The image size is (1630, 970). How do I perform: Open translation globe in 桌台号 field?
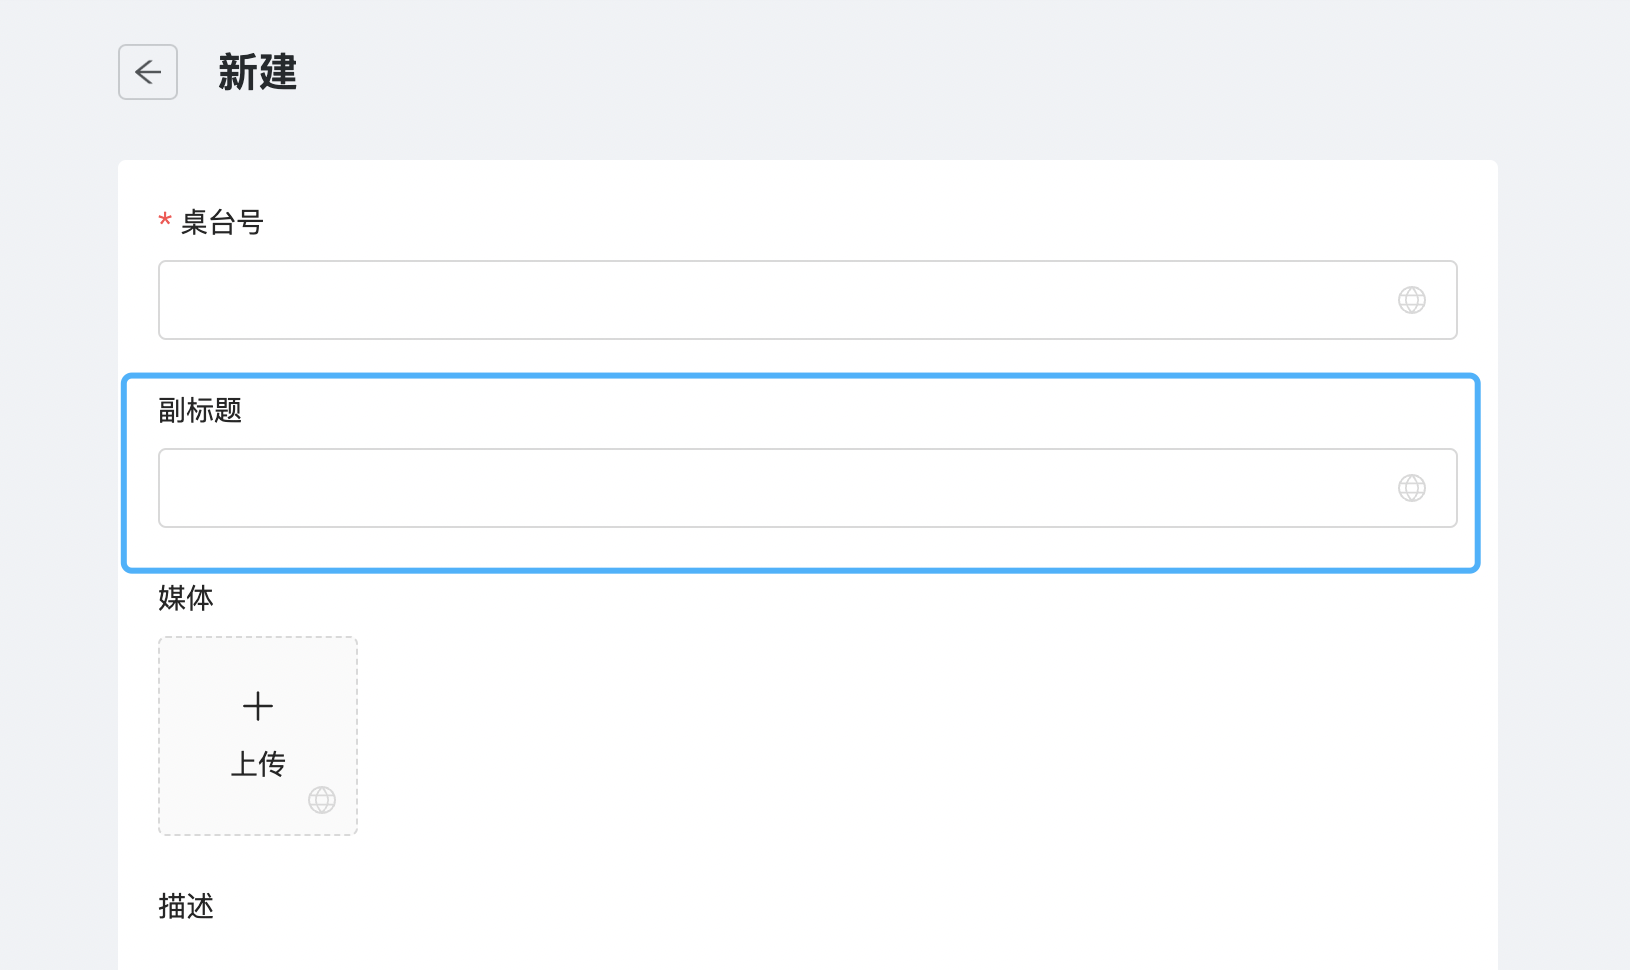(x=1412, y=300)
